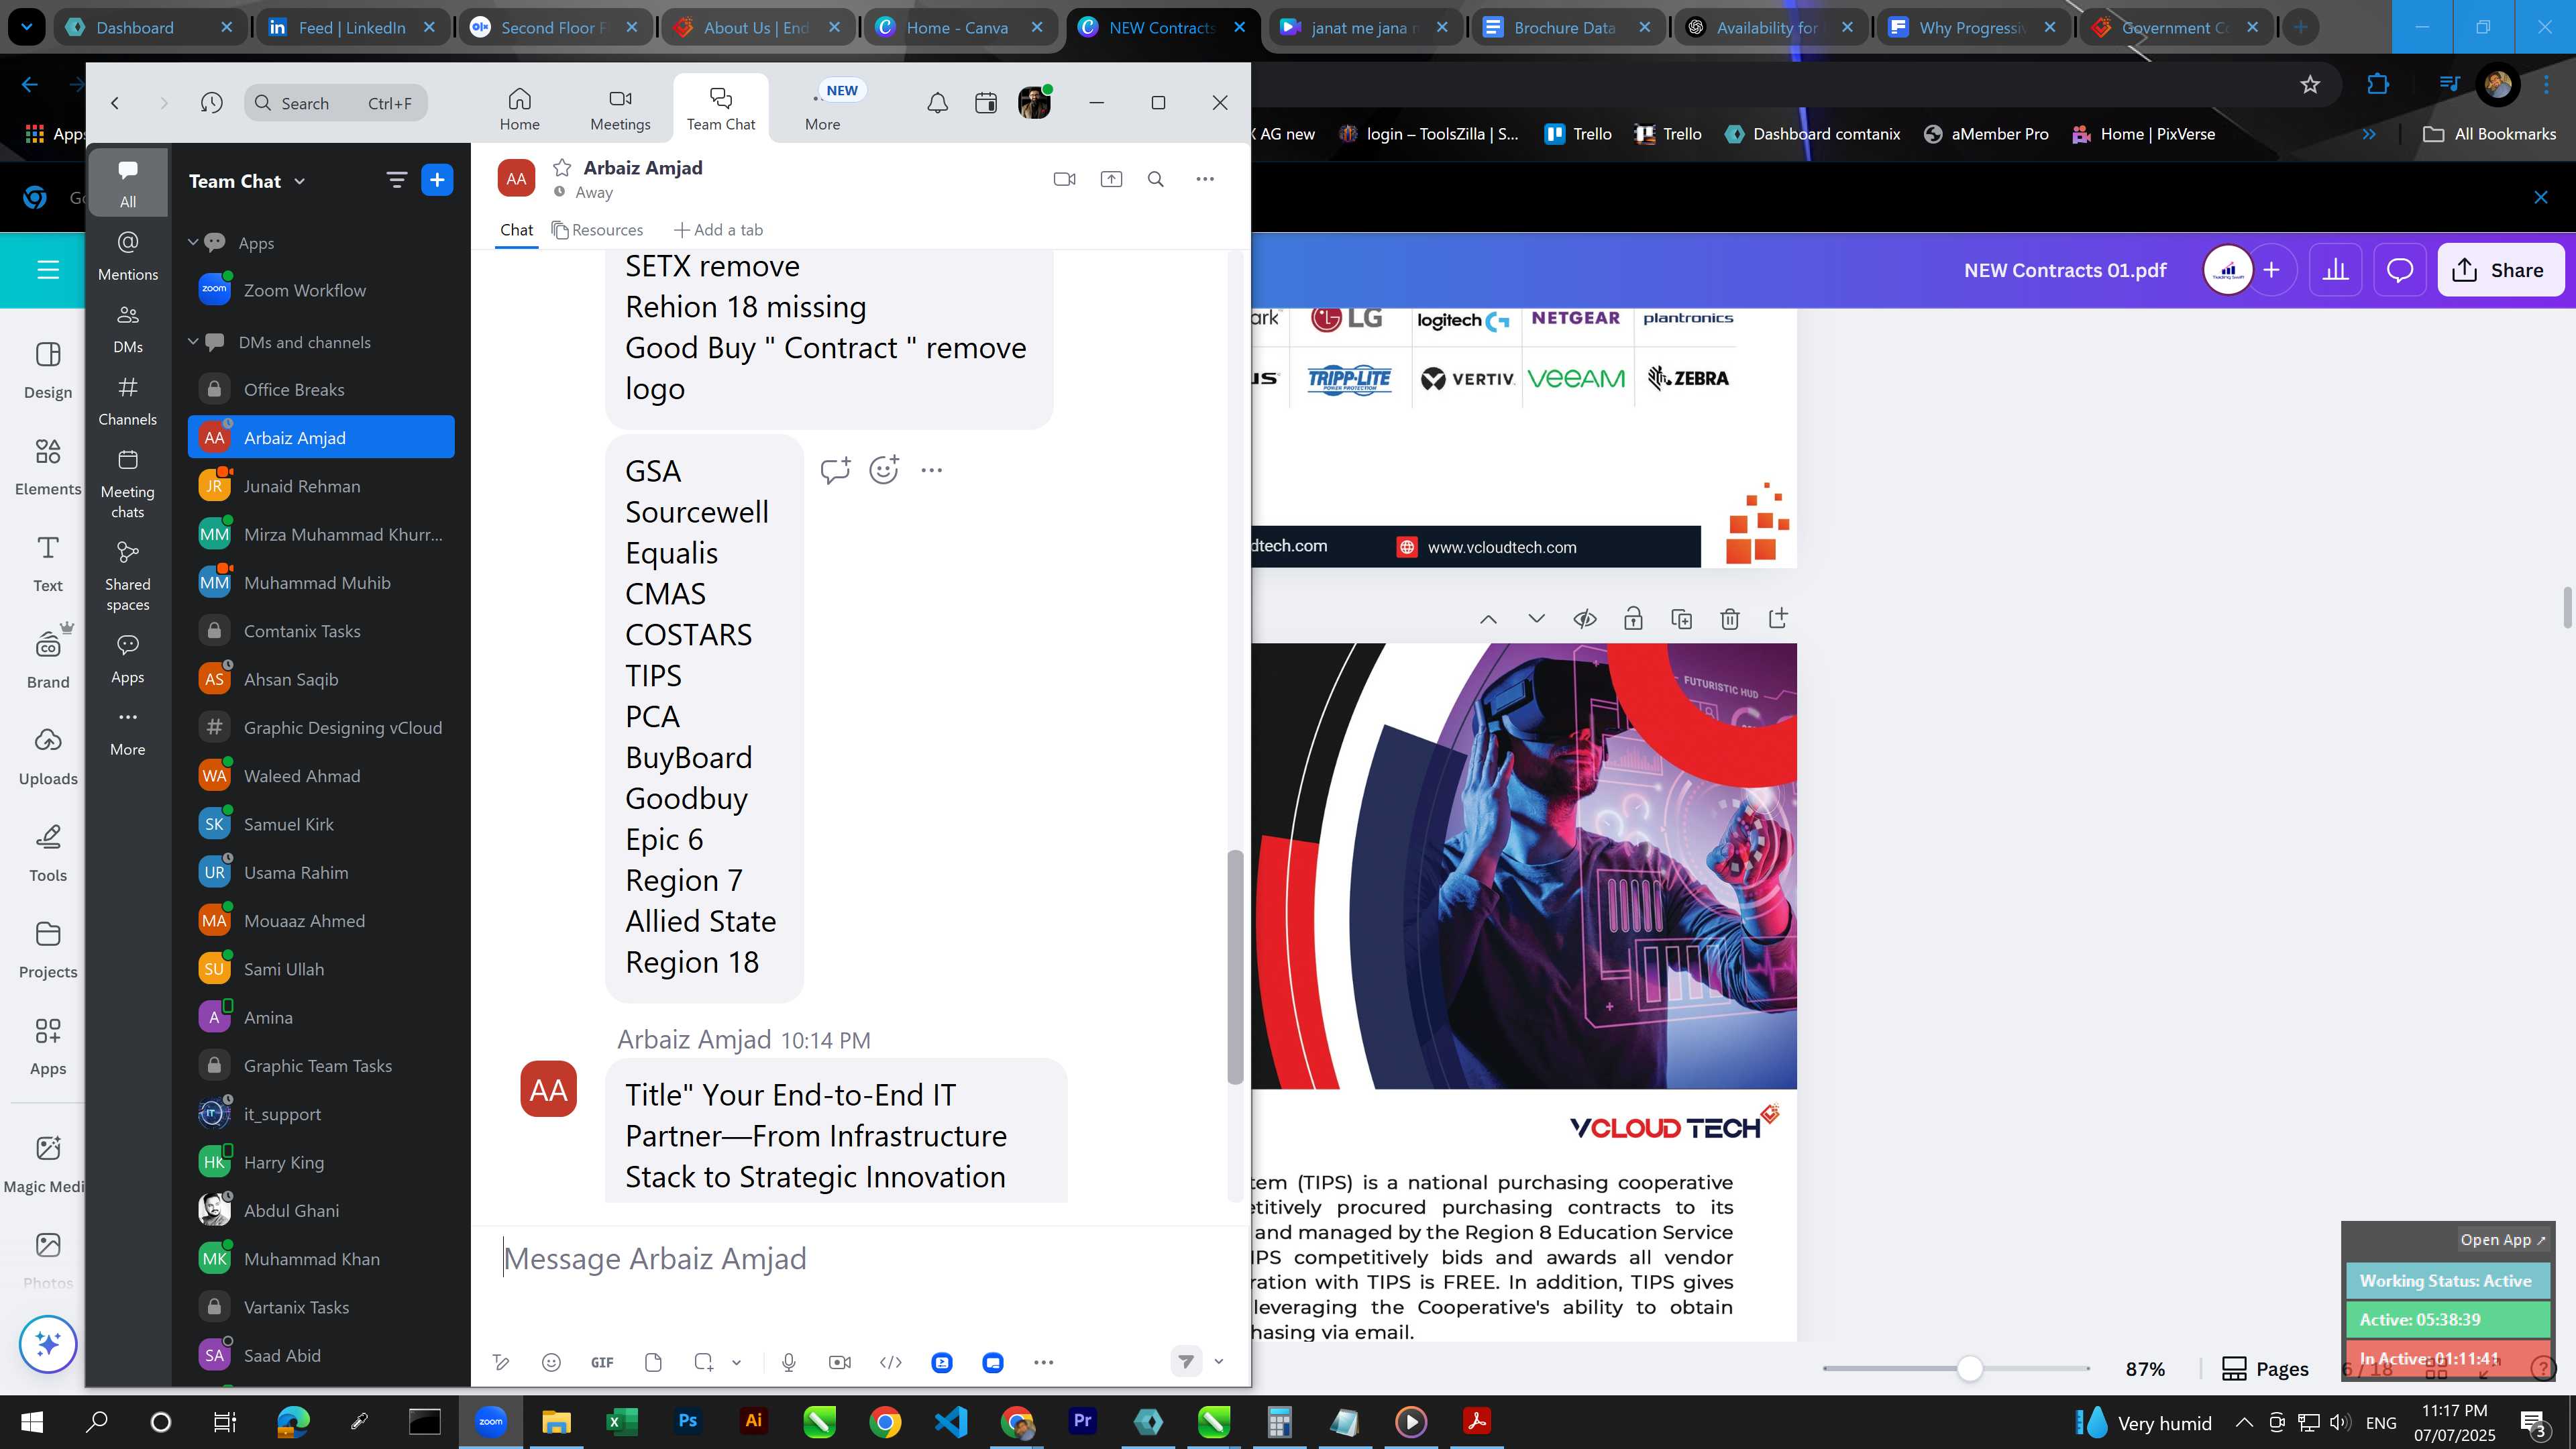
Task: Open the chat list filter icon
Action: click(x=396, y=180)
